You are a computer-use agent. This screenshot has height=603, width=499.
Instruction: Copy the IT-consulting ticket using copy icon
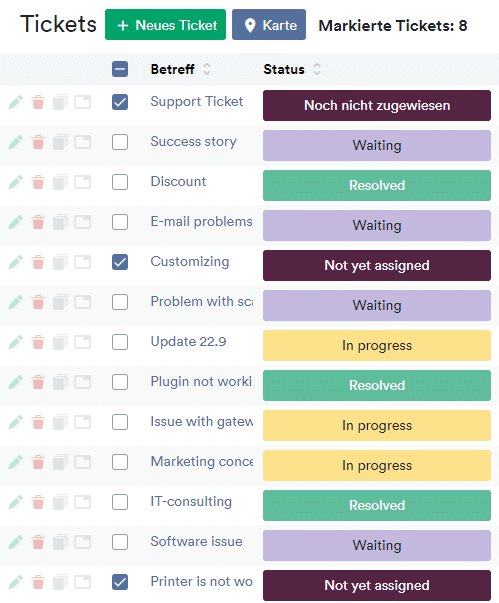(x=60, y=502)
